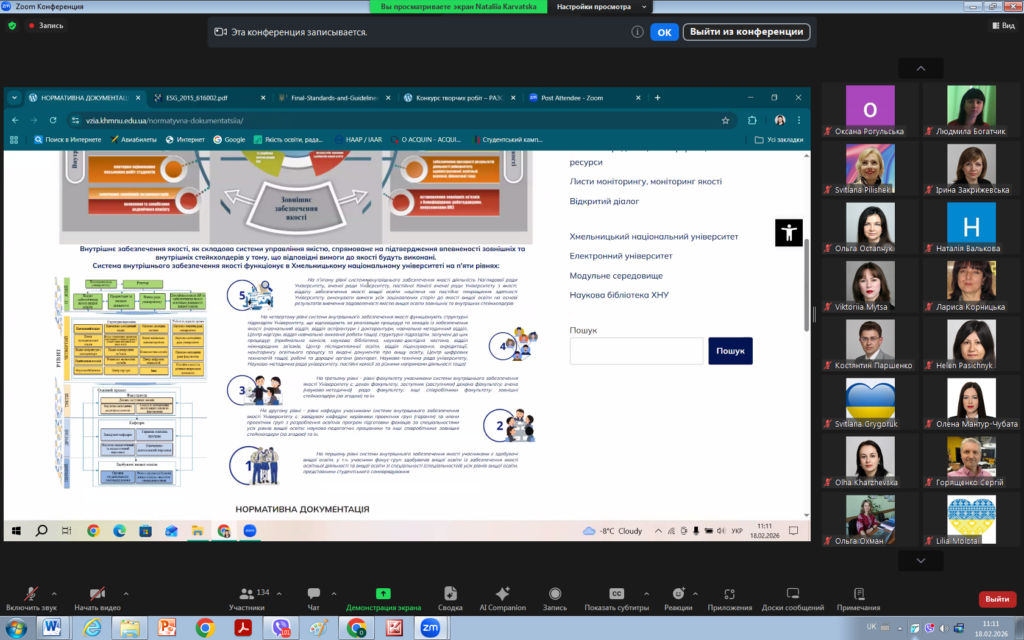Click the red Выйти button
The height and width of the screenshot is (640, 1024).
(x=996, y=599)
